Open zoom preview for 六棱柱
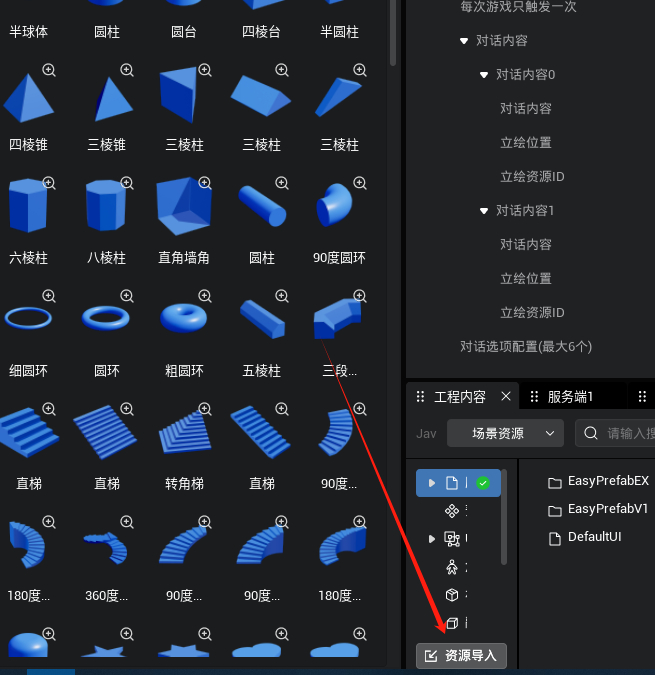Viewport: 655px width, 675px height. (x=49, y=183)
